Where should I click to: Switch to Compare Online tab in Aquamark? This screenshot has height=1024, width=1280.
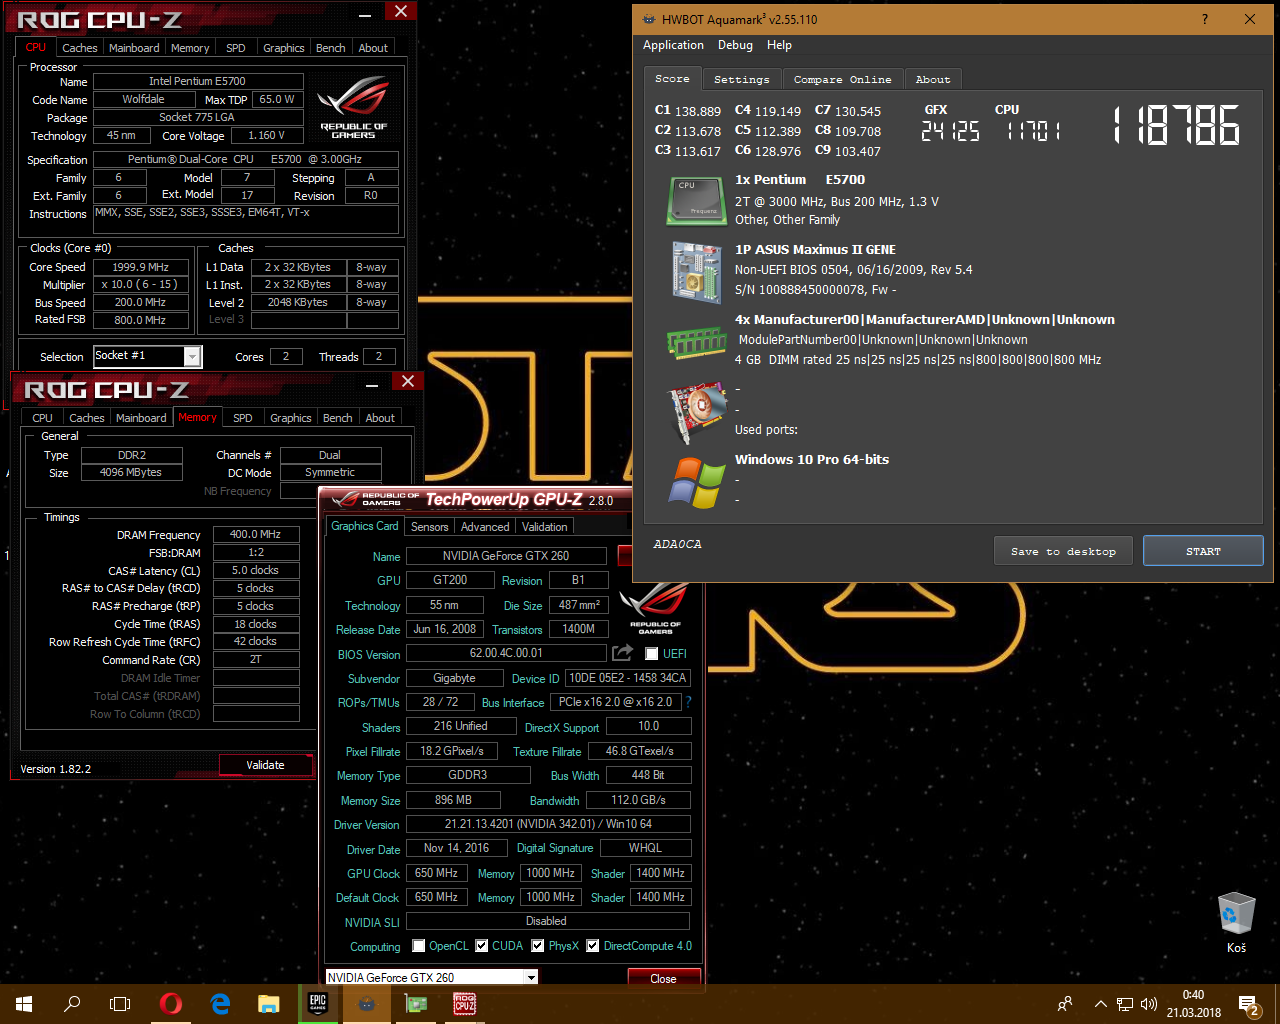(x=842, y=79)
